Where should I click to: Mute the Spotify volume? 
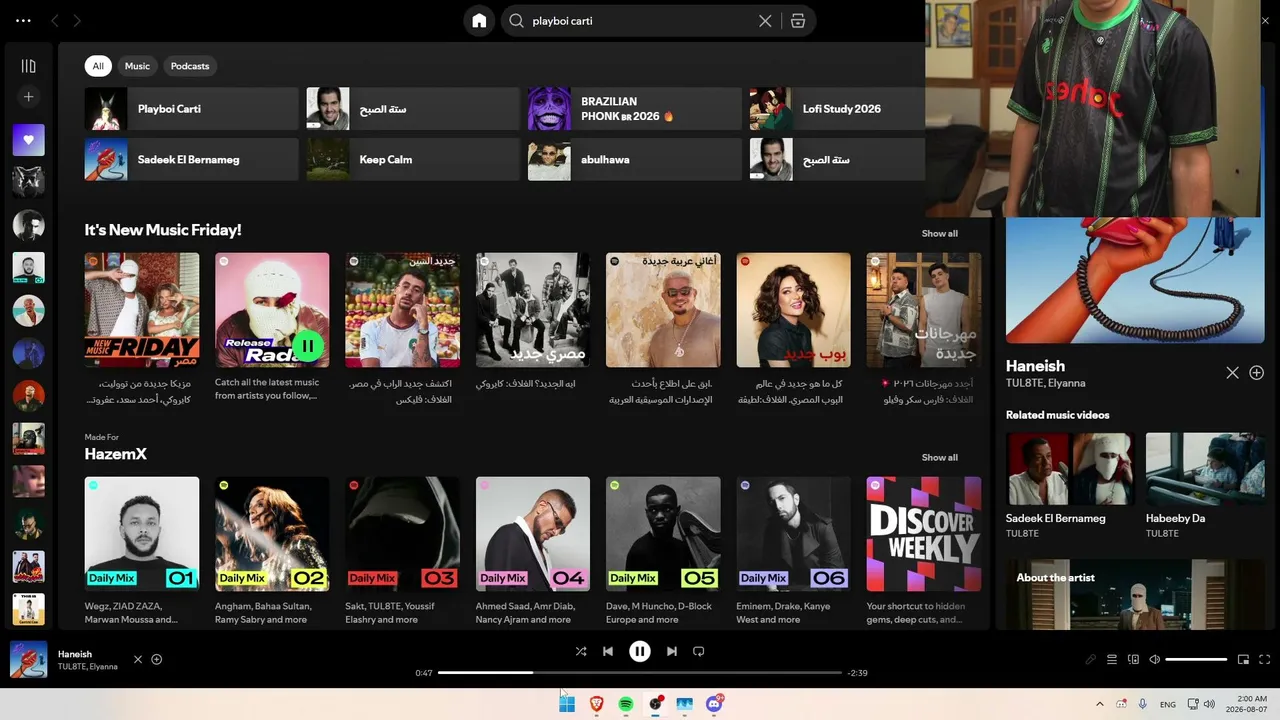click(1155, 660)
